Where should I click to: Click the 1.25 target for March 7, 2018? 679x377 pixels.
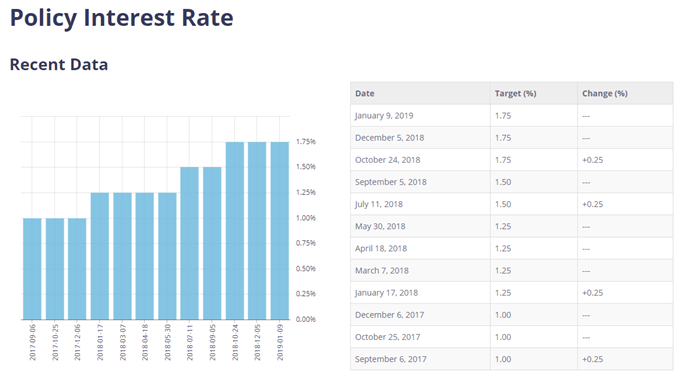503,271
